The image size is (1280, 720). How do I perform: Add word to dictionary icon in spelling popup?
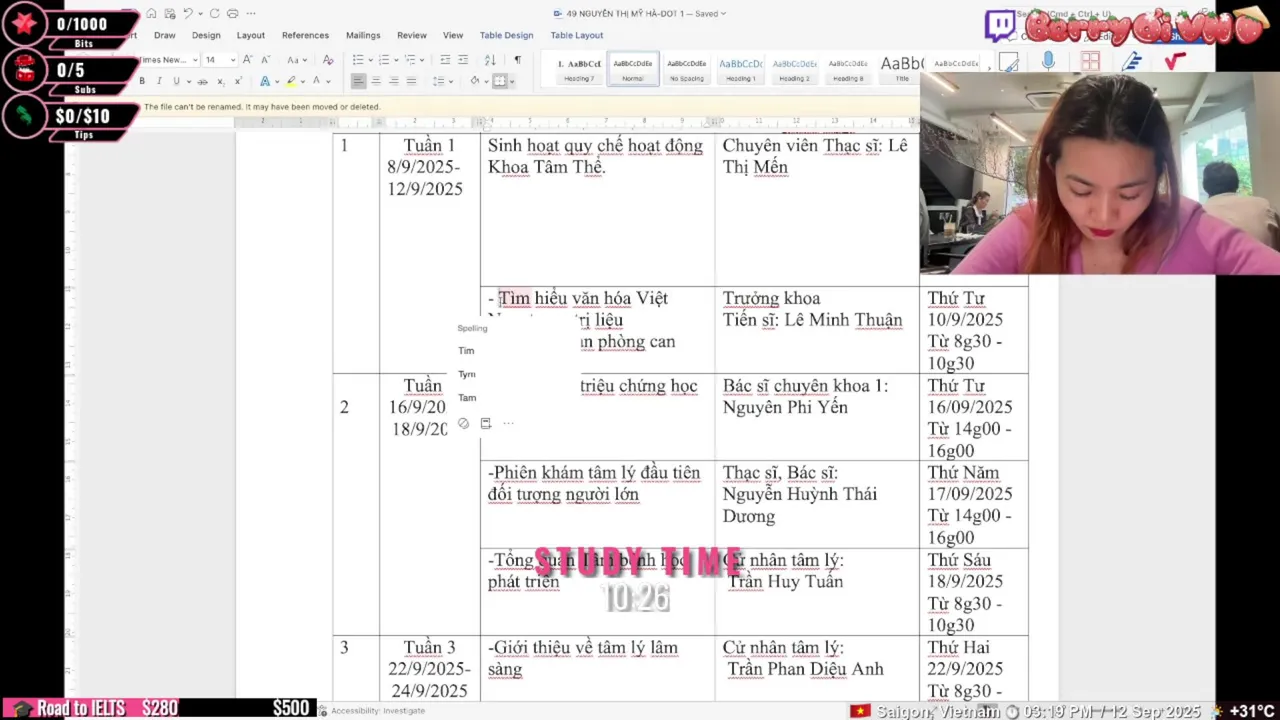(486, 423)
